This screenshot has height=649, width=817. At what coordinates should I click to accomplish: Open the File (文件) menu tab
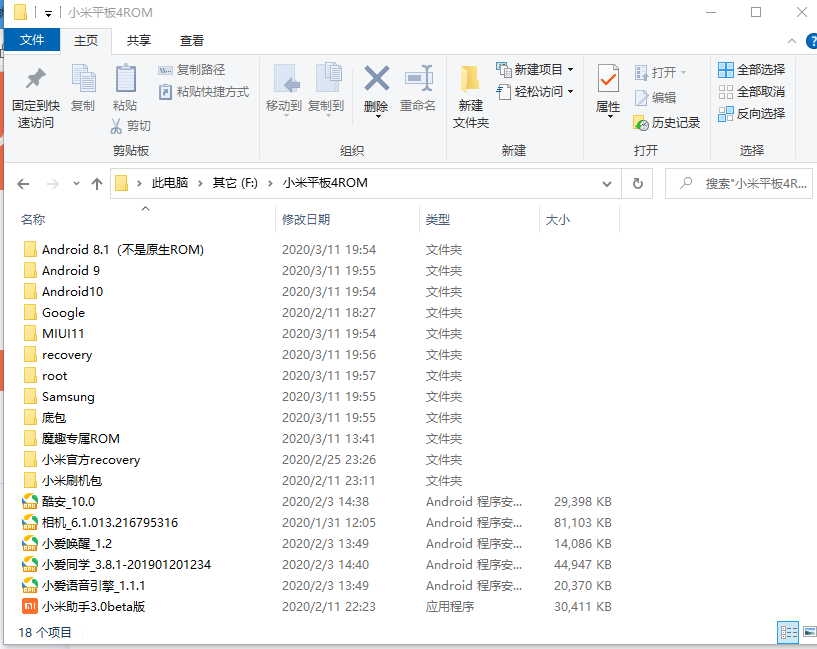[x=32, y=40]
